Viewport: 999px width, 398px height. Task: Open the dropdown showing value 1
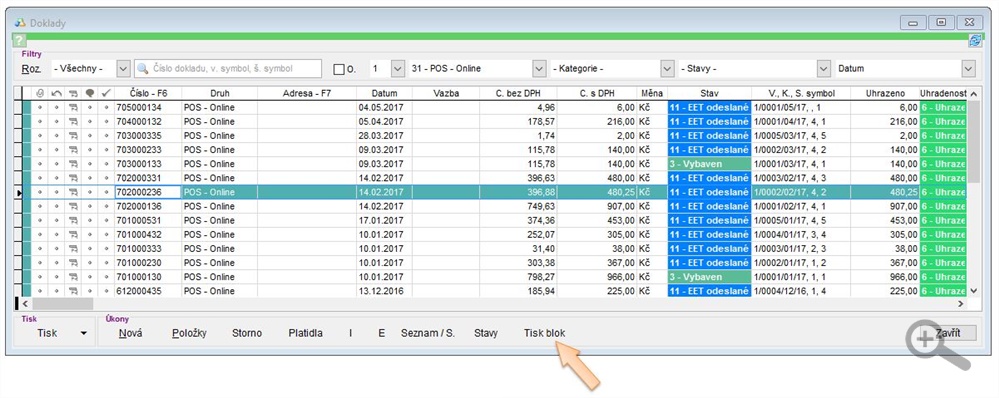pyautogui.click(x=398, y=69)
